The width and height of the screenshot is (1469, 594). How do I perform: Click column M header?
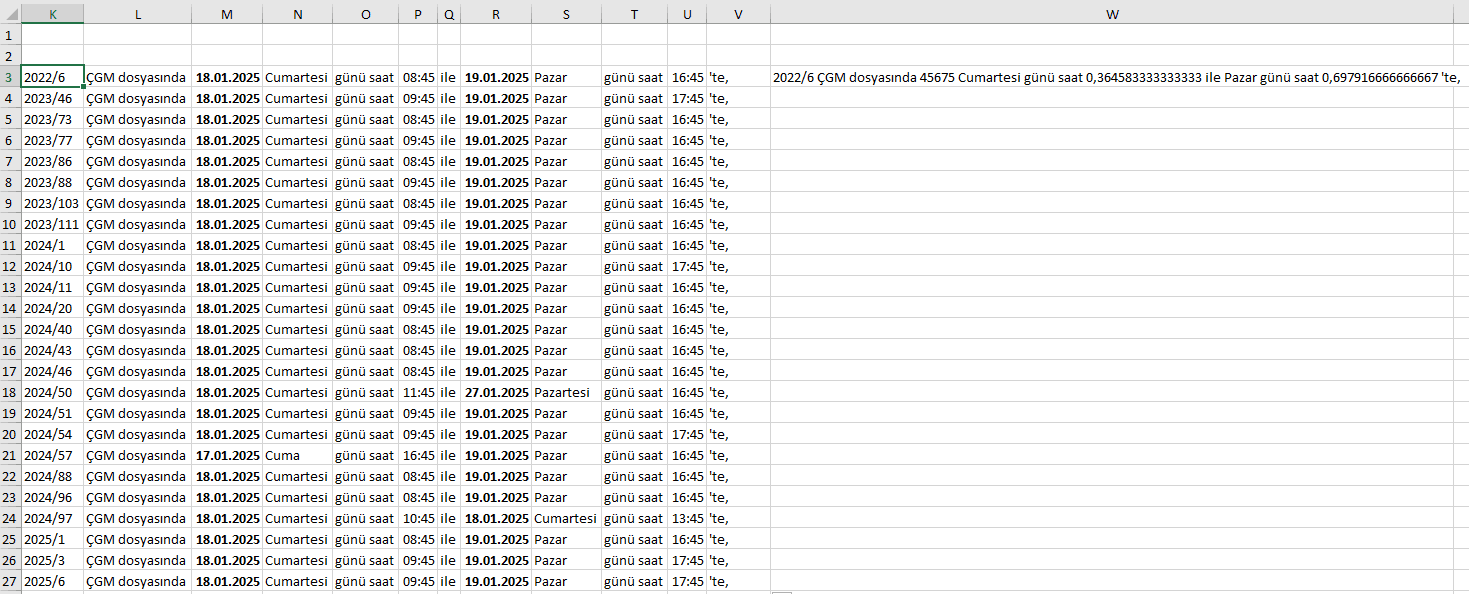click(x=227, y=14)
